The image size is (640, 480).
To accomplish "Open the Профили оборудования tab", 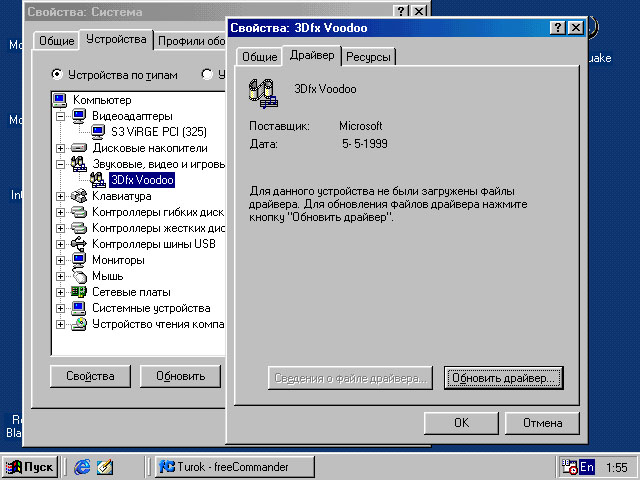I will click(x=190, y=41).
